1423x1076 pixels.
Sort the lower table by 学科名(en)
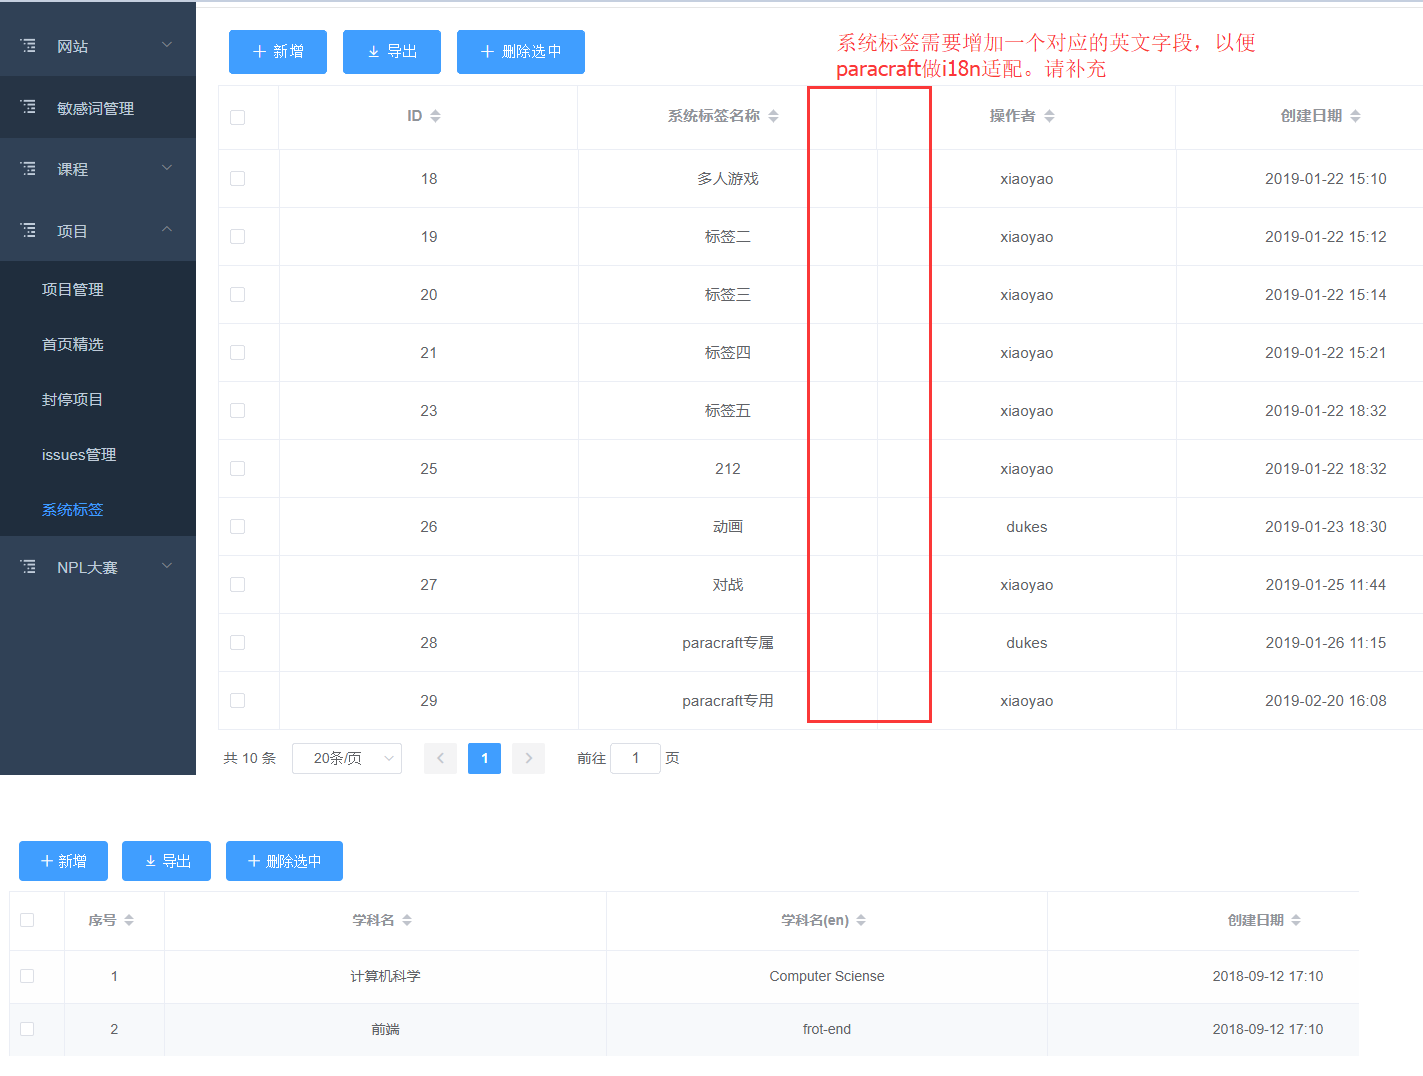(861, 920)
